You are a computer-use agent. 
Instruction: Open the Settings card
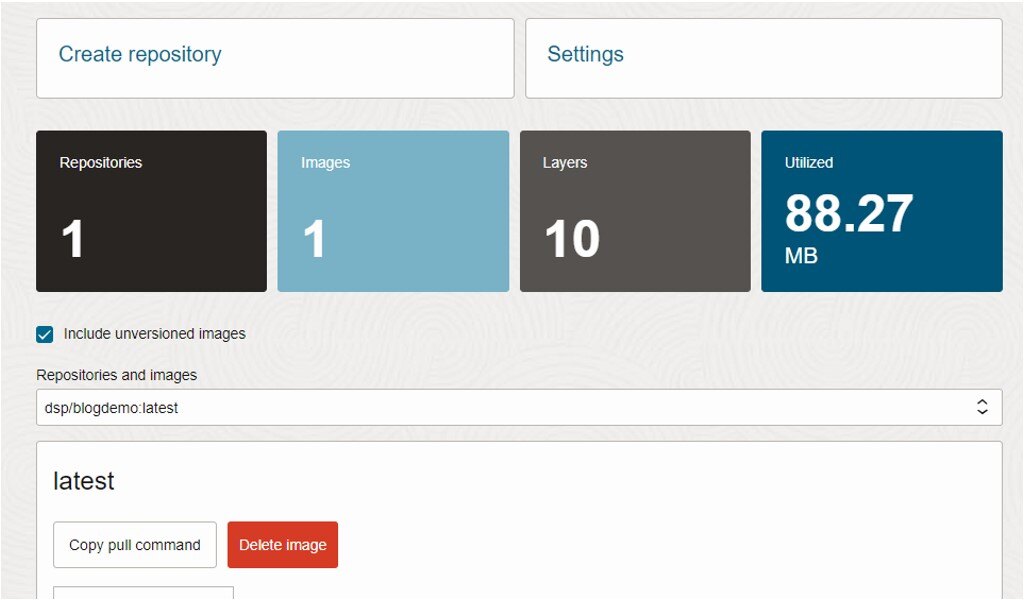[763, 57]
